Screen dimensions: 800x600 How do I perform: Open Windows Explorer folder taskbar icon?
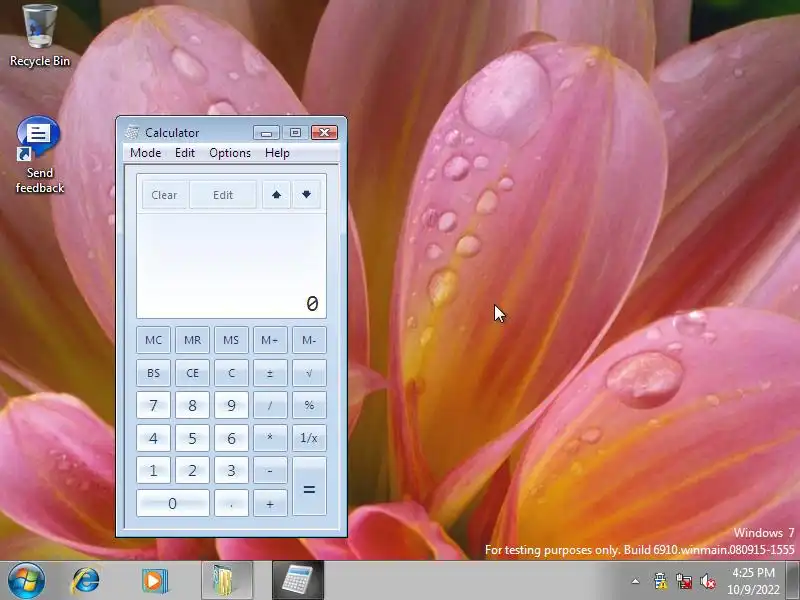coord(226,581)
